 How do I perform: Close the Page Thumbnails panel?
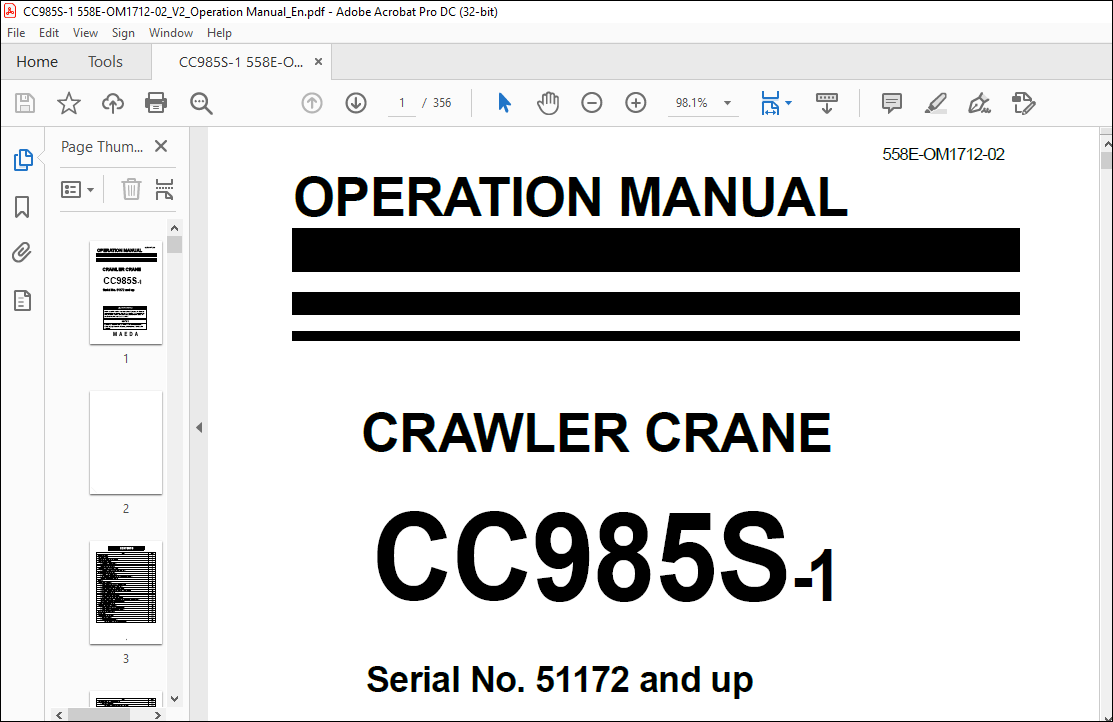click(x=161, y=147)
